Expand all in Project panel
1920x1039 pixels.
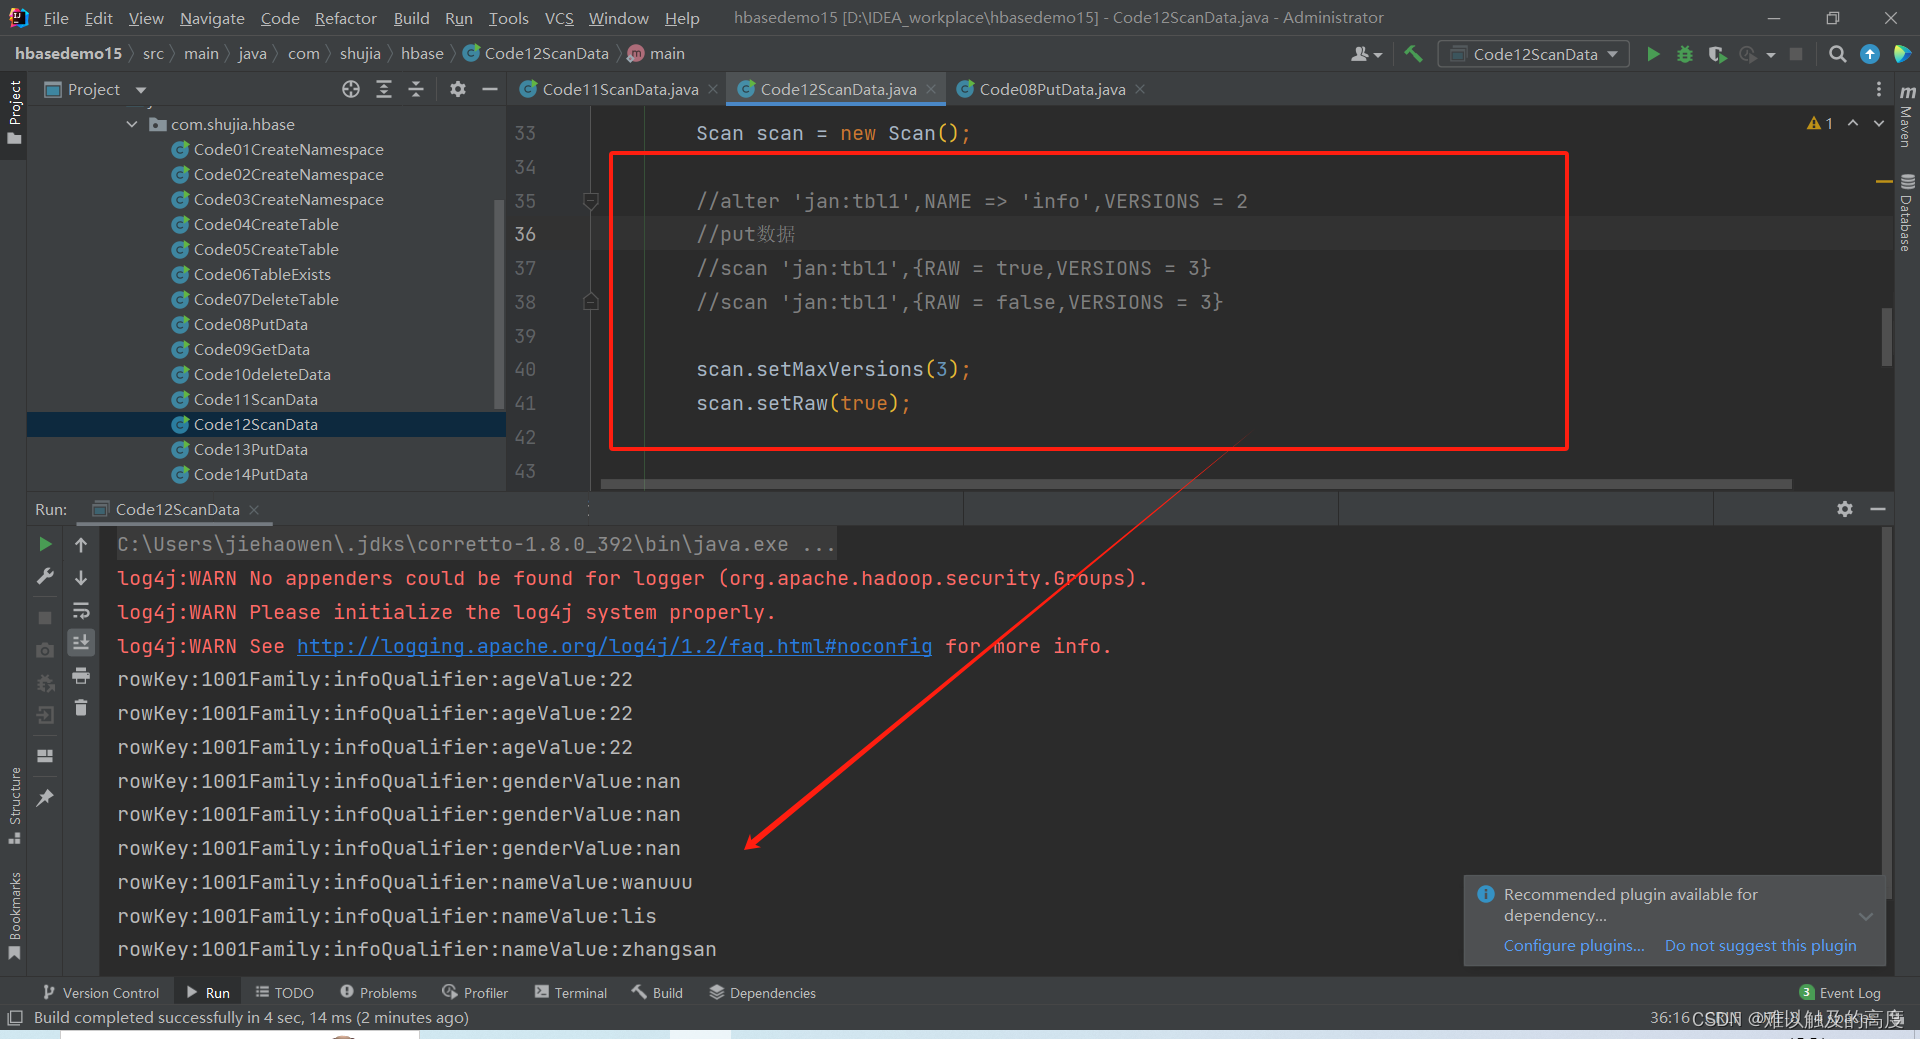click(x=384, y=89)
